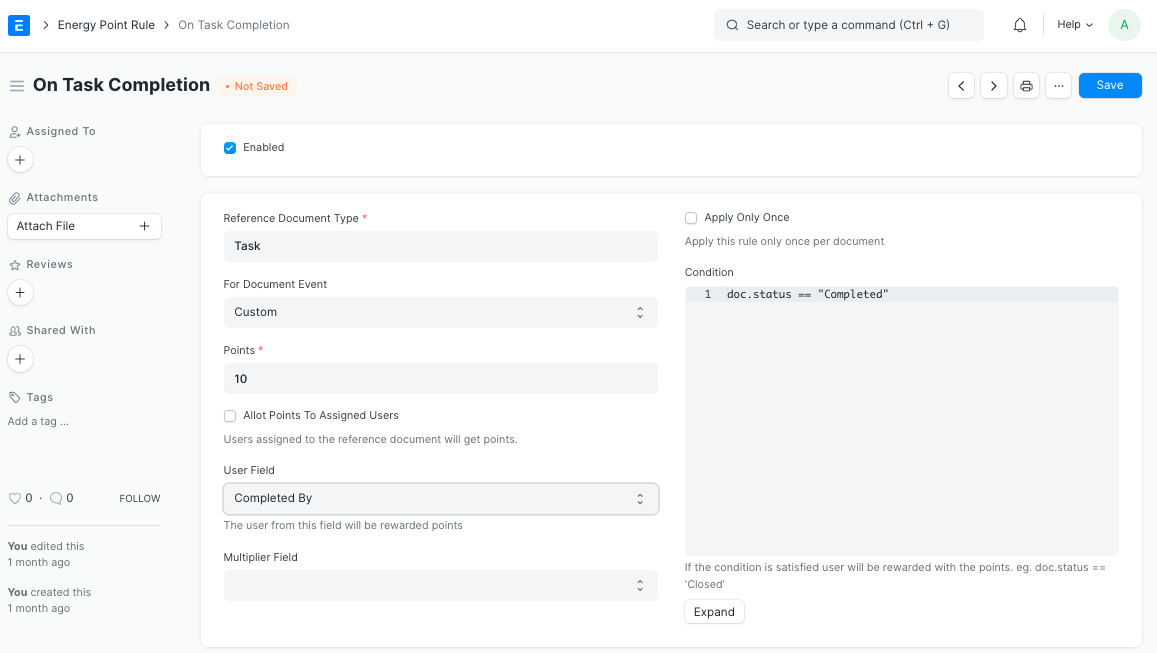This screenshot has height=653, width=1157.
Task: Add an assignee with Assigned To plus
Action: 20,160
